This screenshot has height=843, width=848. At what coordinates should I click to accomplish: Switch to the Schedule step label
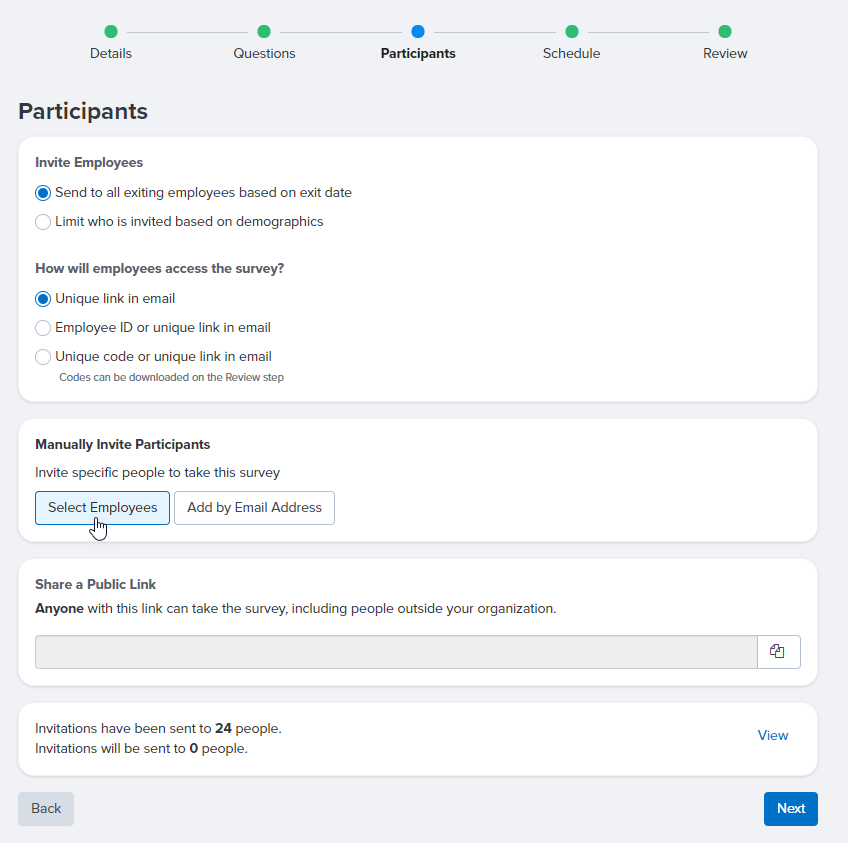pos(572,54)
